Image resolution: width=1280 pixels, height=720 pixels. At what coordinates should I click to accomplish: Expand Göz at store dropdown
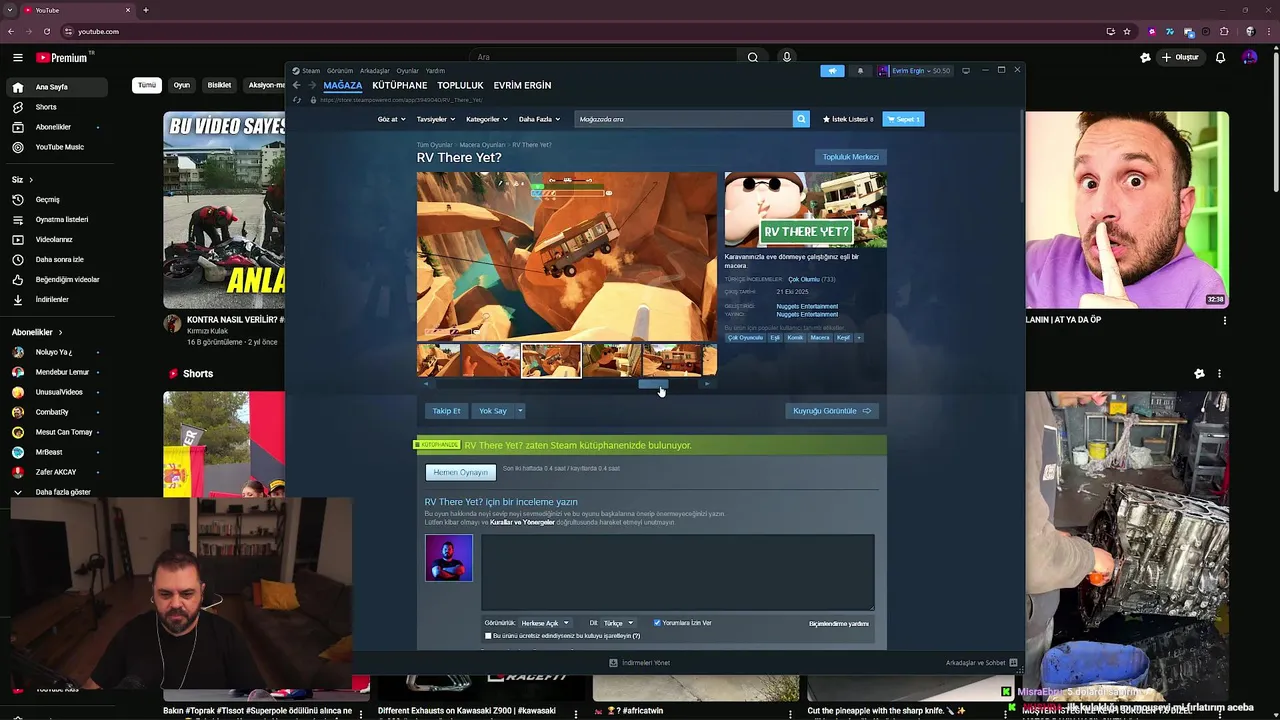click(391, 119)
